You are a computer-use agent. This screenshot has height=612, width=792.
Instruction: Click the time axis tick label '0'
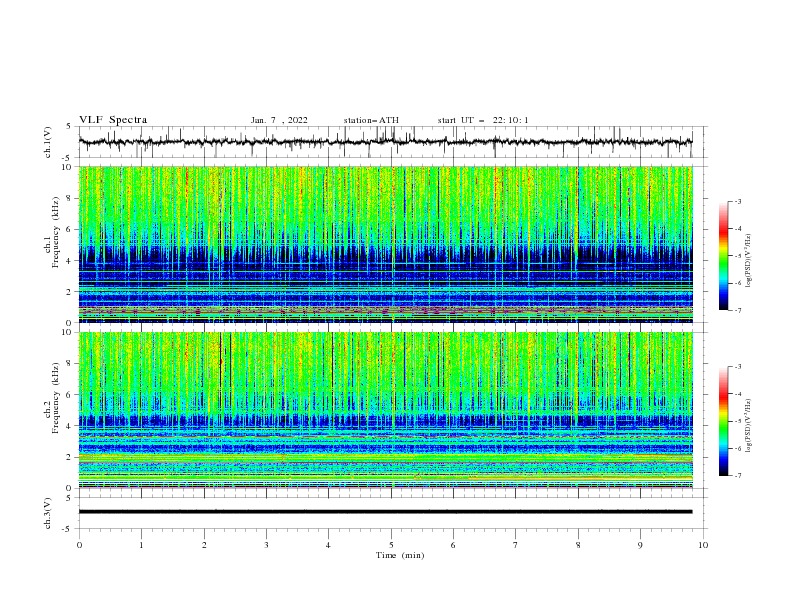[x=79, y=545]
